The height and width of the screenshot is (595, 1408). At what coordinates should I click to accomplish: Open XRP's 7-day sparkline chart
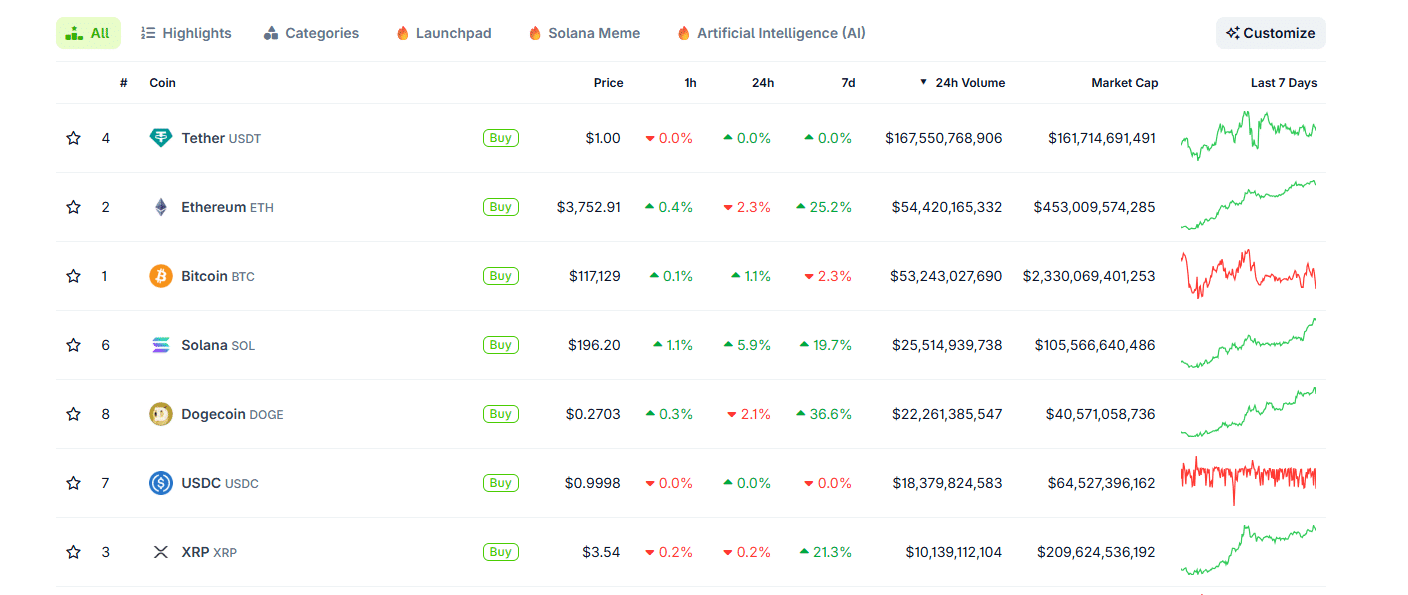pos(1249,550)
